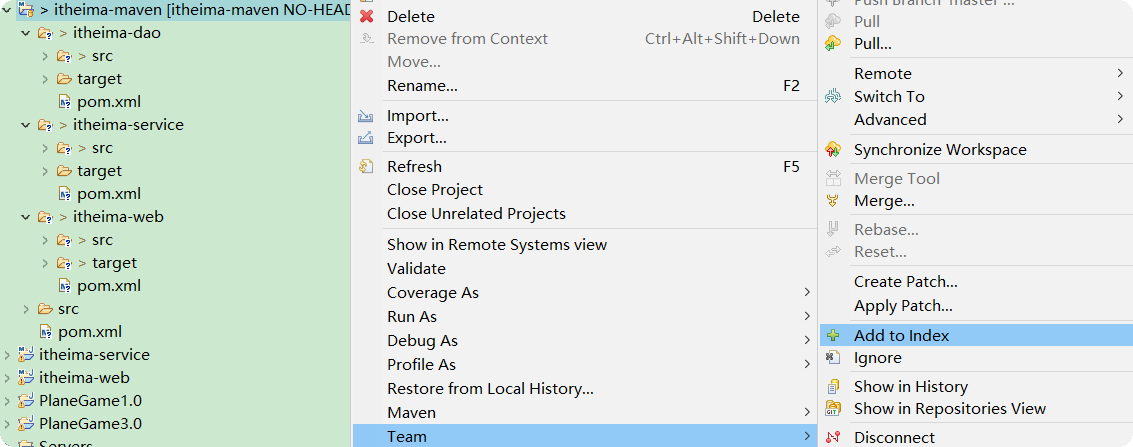Click the Synchronize Workspace icon
The image size is (1133, 447).
click(x=833, y=150)
